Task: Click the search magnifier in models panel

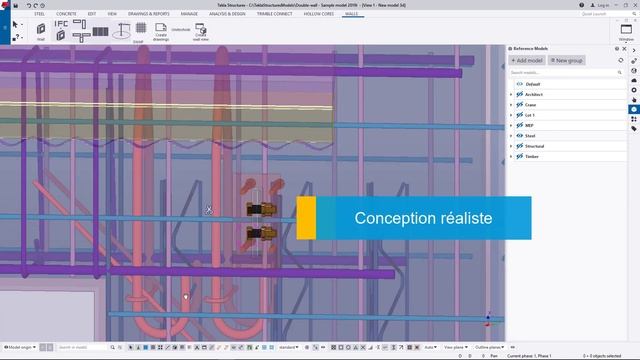Action: (620, 73)
